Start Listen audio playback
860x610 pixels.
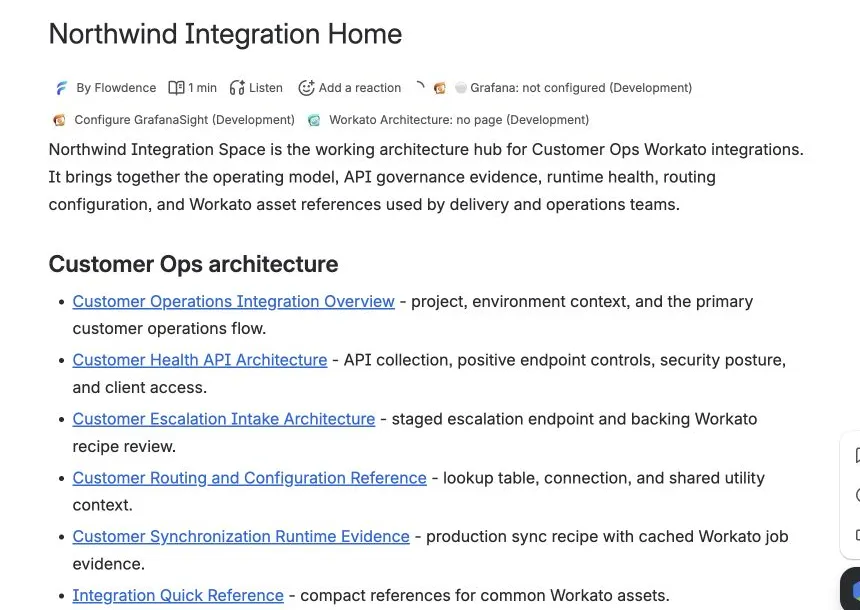265,88
